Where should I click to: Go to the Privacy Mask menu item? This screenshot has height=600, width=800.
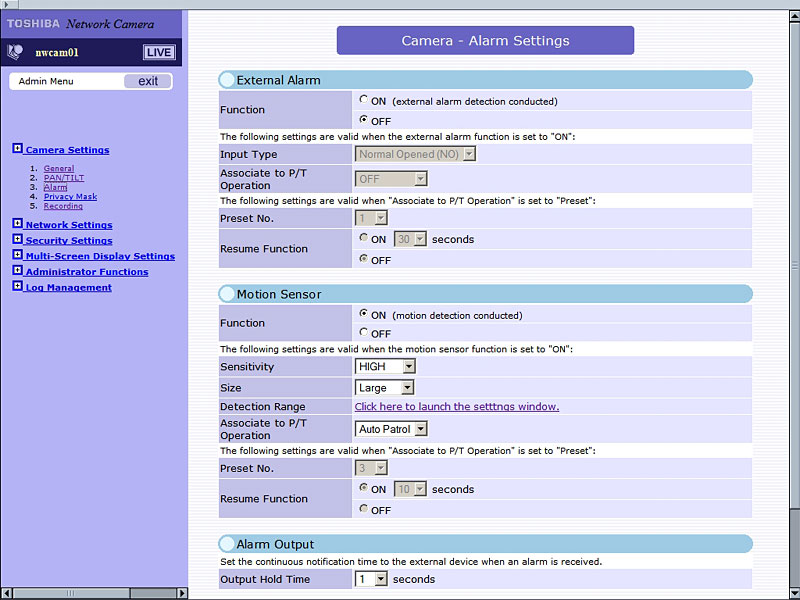tap(70, 197)
